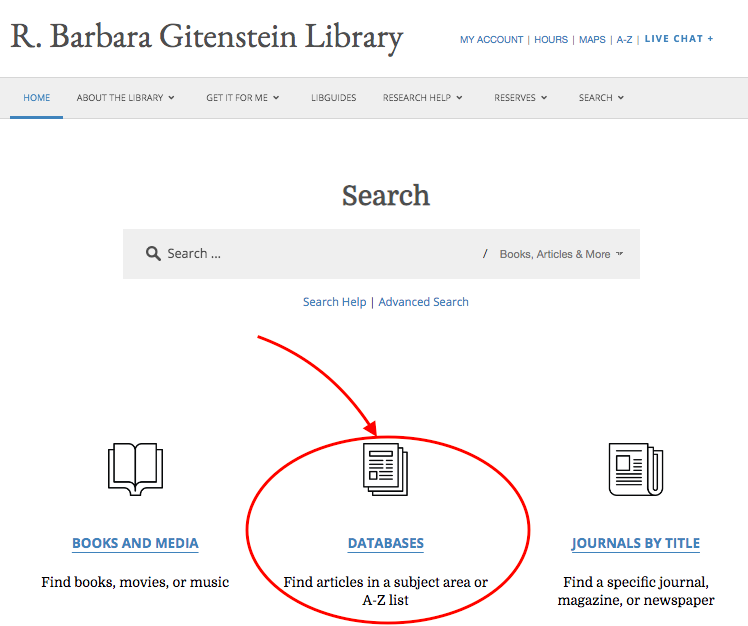Click the R. Barbara Gitenstein Library title
Screen dimensions: 748x626
pos(207,37)
